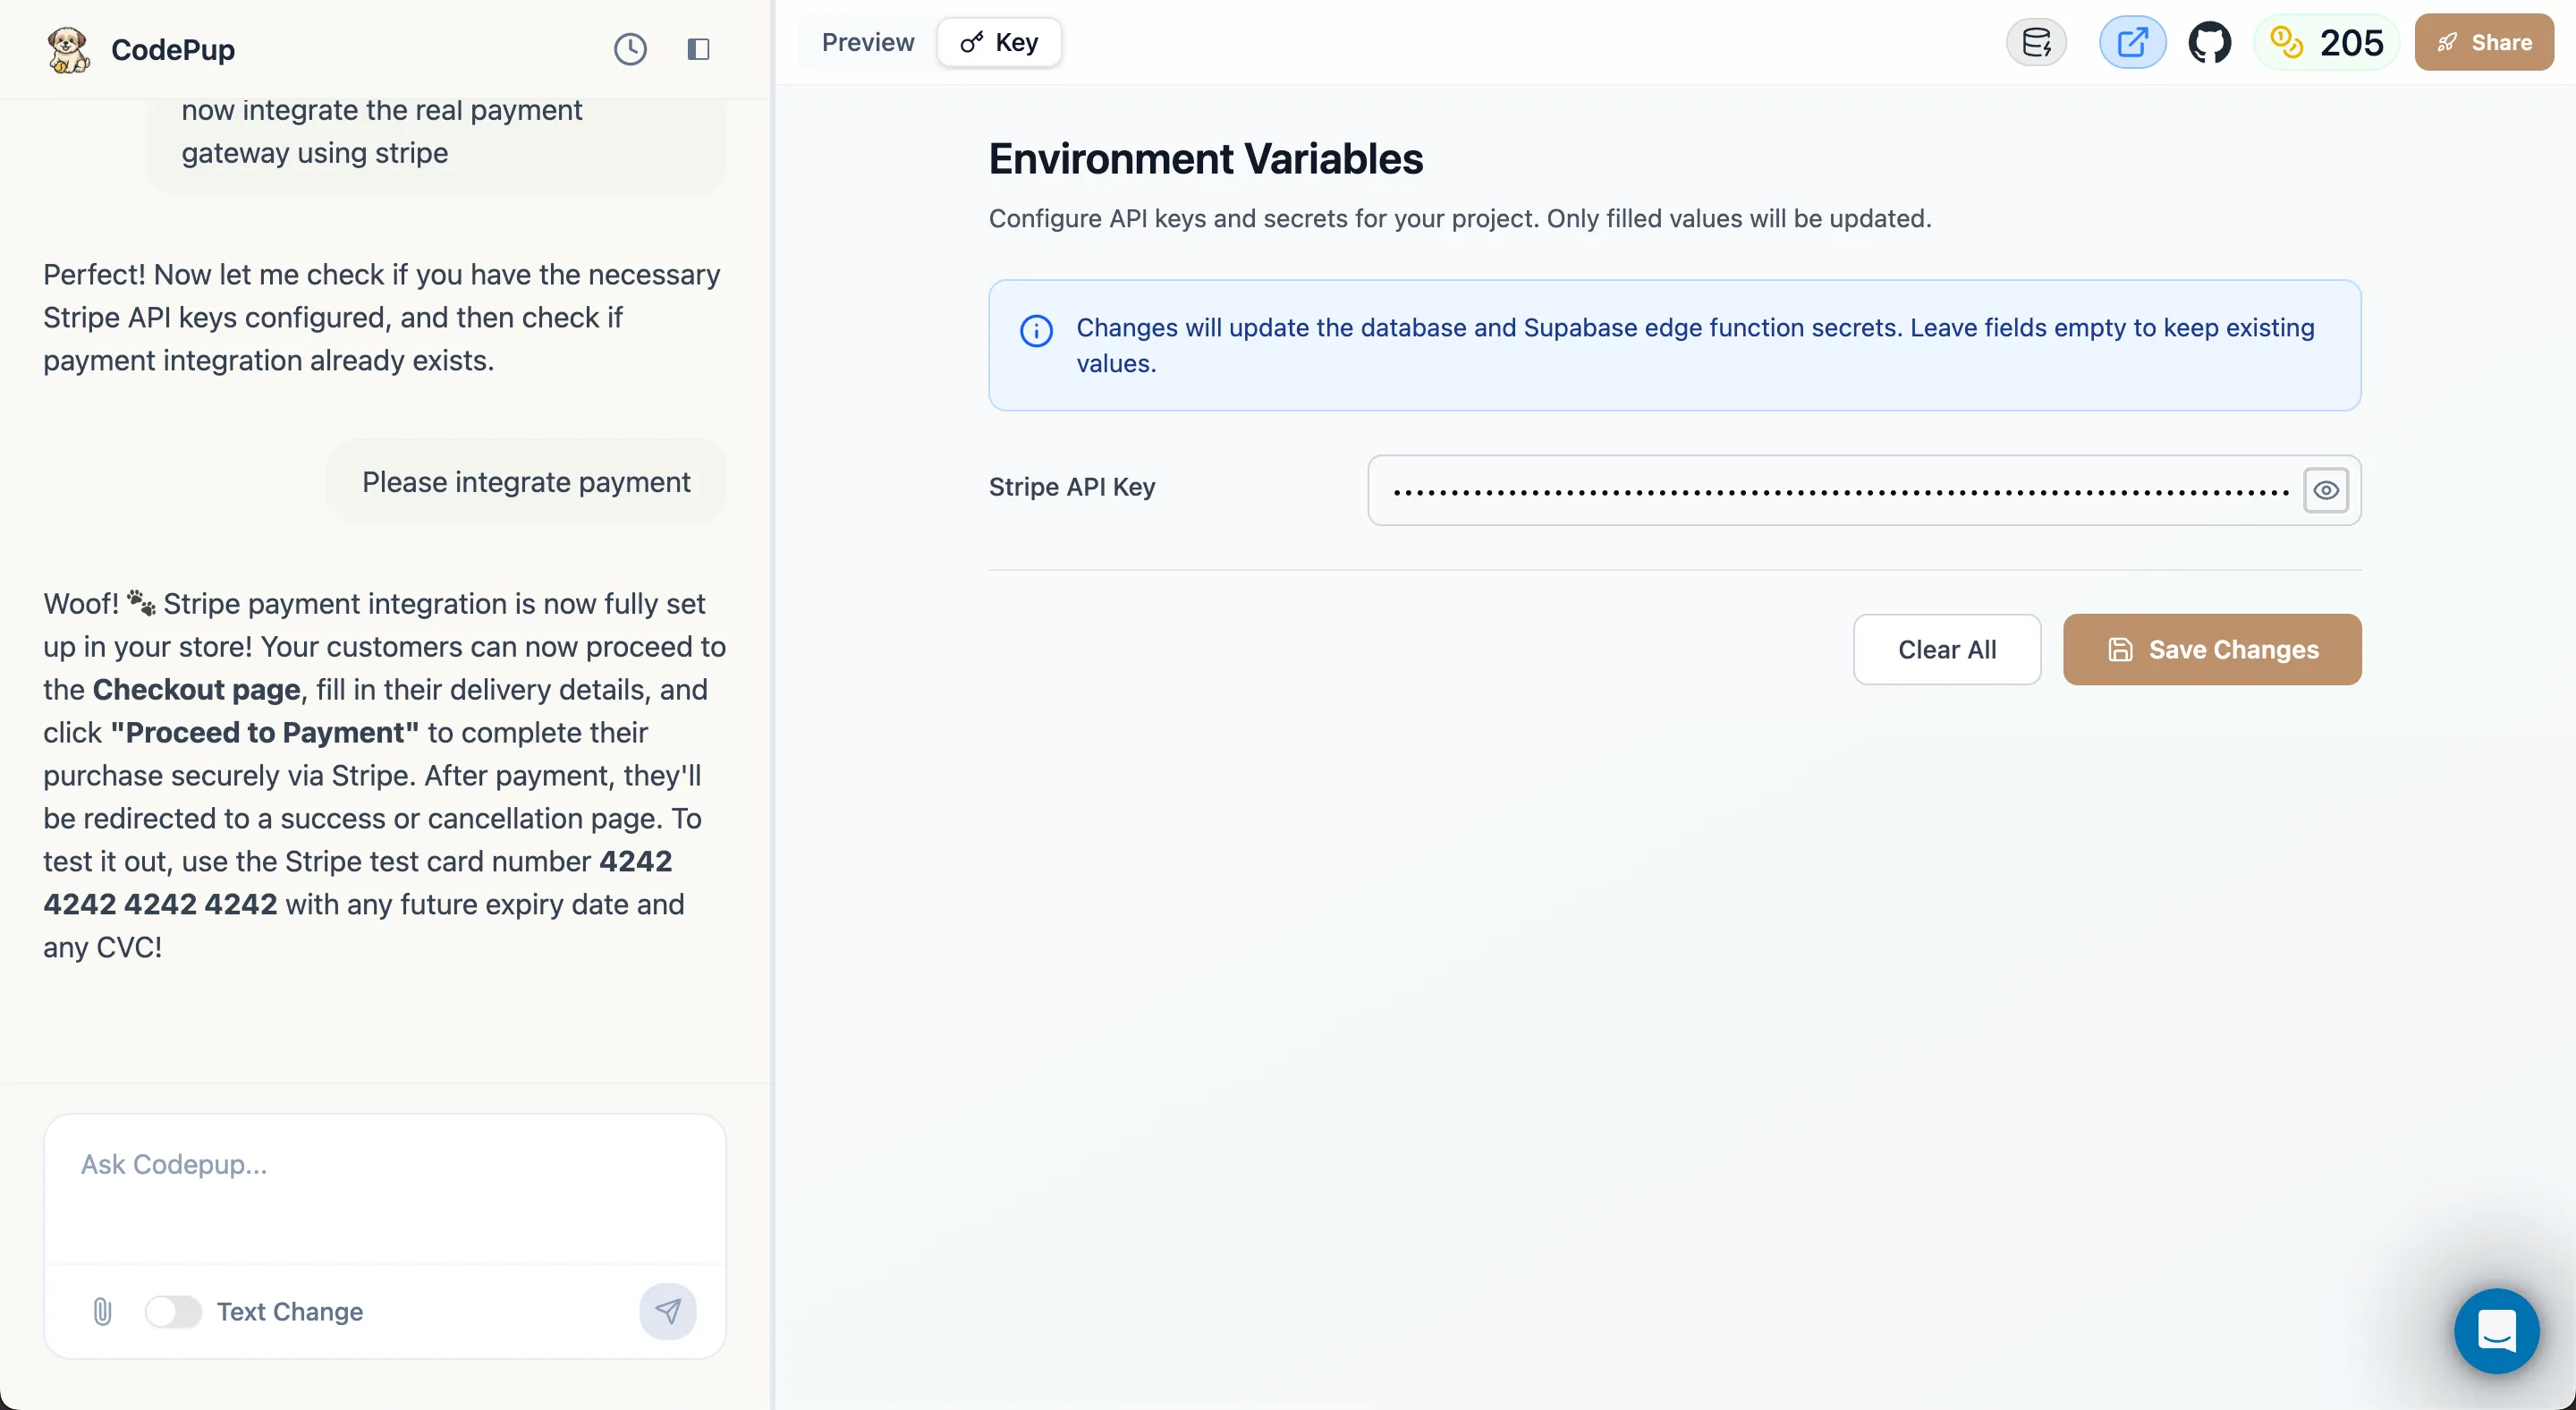Click the GitHub icon
2576x1410 pixels.
pyautogui.click(x=2209, y=43)
